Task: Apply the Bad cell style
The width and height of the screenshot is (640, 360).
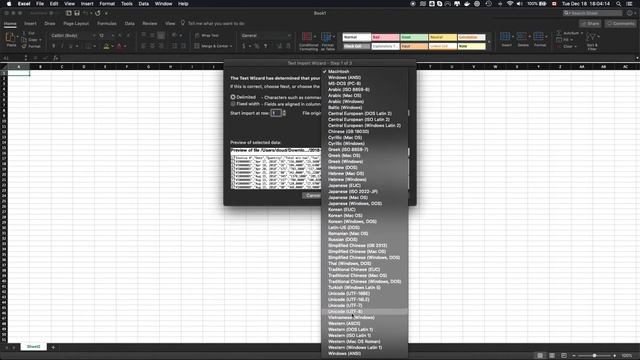Action: click(385, 37)
